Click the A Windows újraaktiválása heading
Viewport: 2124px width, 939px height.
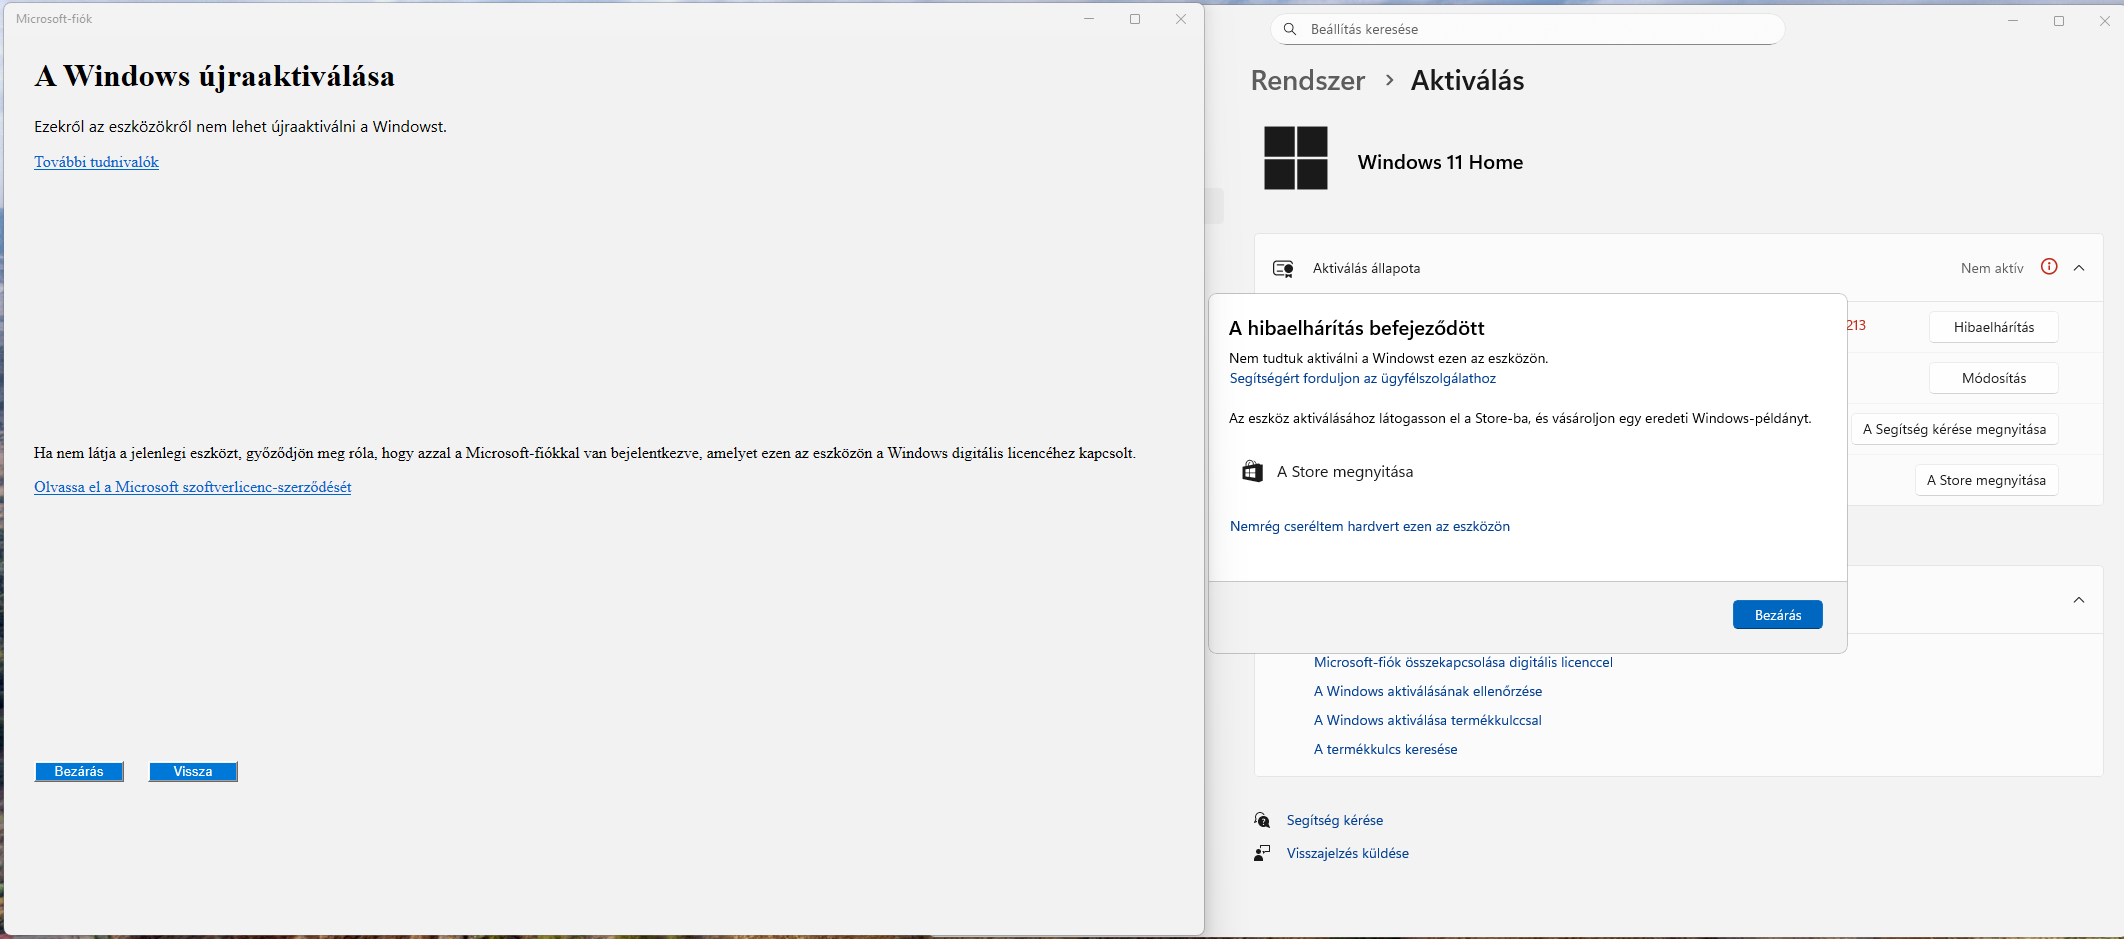click(x=215, y=77)
